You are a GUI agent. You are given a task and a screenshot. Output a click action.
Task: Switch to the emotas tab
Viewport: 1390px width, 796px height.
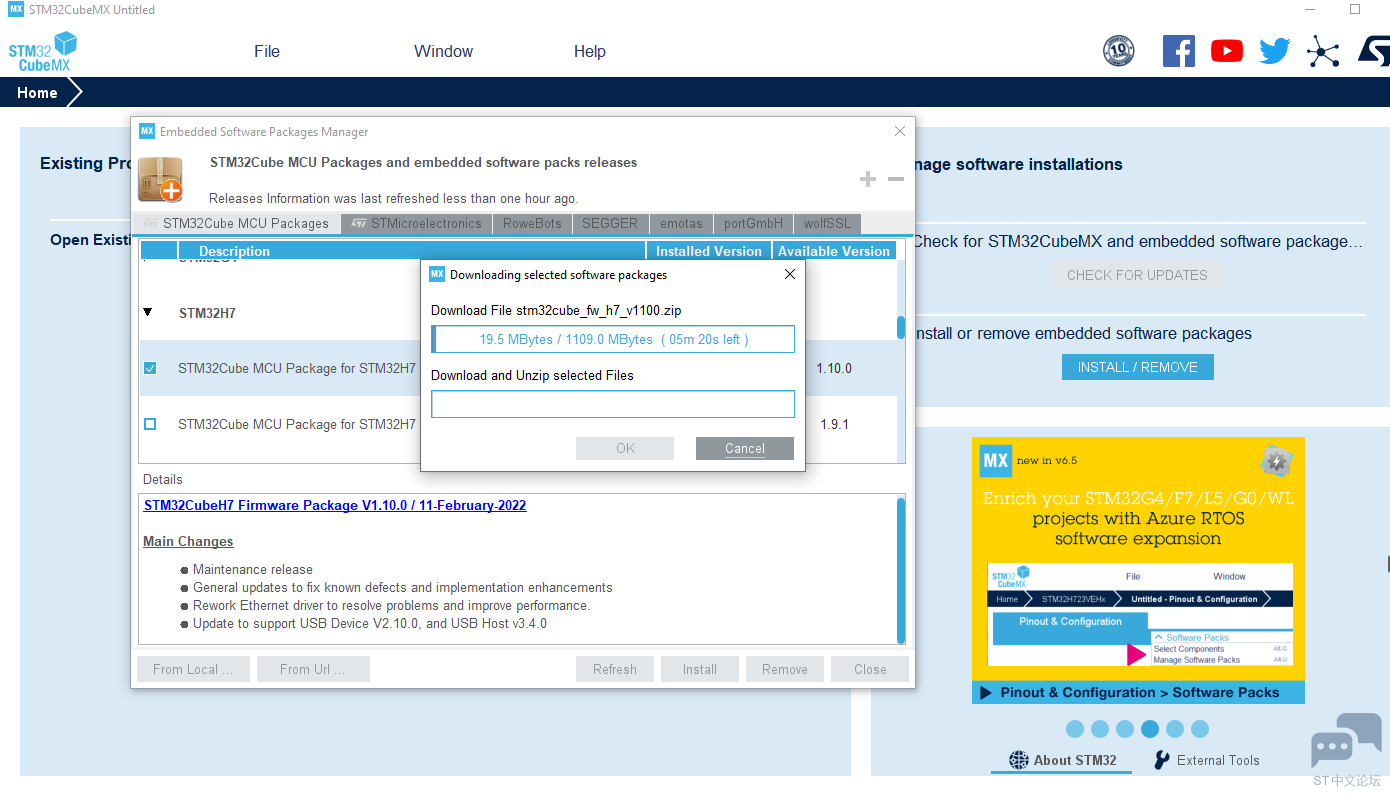[x=681, y=223]
